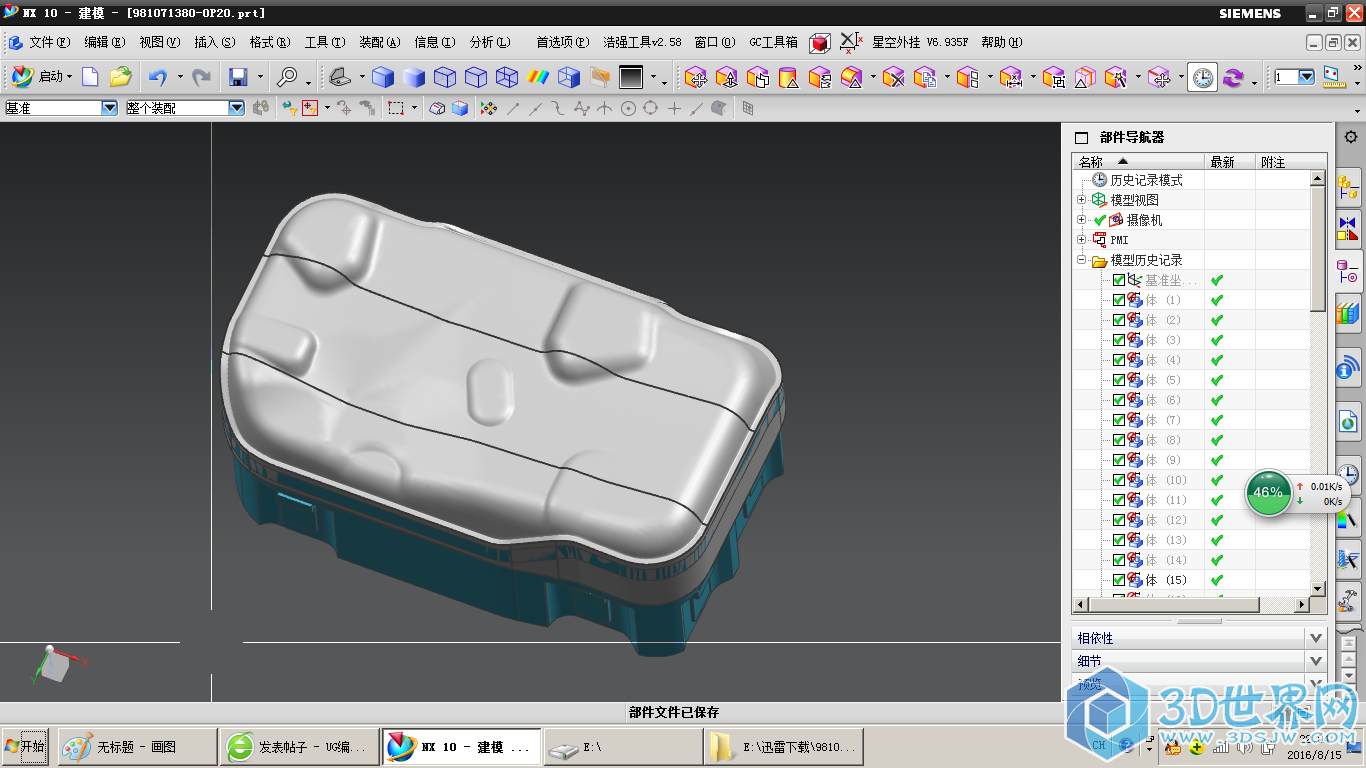The image size is (1366, 768).
Task: Redo with the grey forward arrow
Action: point(201,77)
